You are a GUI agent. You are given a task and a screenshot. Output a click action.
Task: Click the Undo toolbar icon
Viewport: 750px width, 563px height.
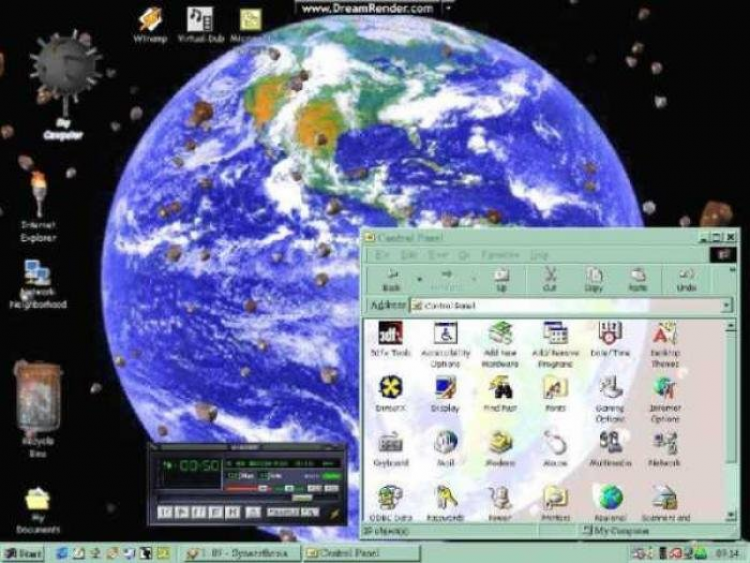[x=686, y=277]
